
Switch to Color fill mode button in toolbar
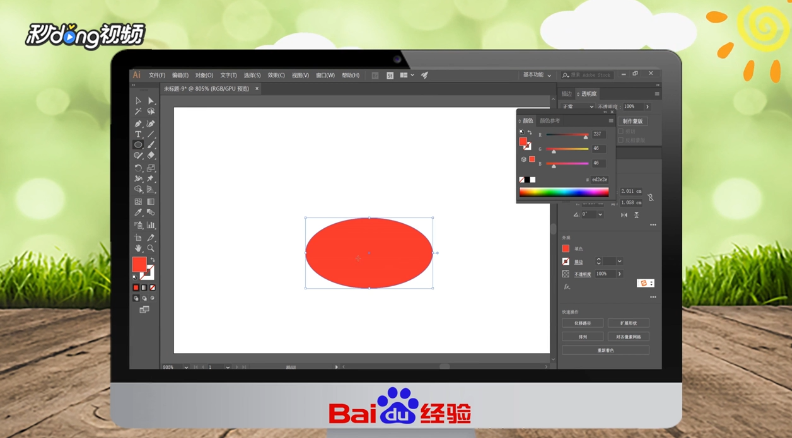(x=136, y=287)
